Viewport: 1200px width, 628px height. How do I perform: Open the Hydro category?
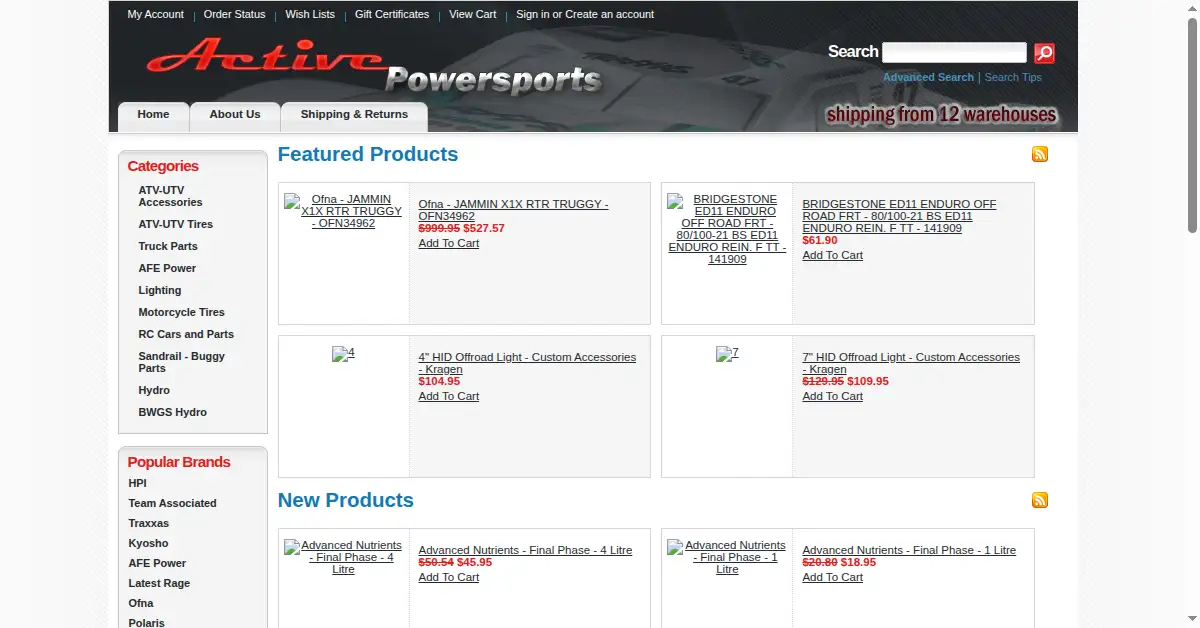point(154,390)
